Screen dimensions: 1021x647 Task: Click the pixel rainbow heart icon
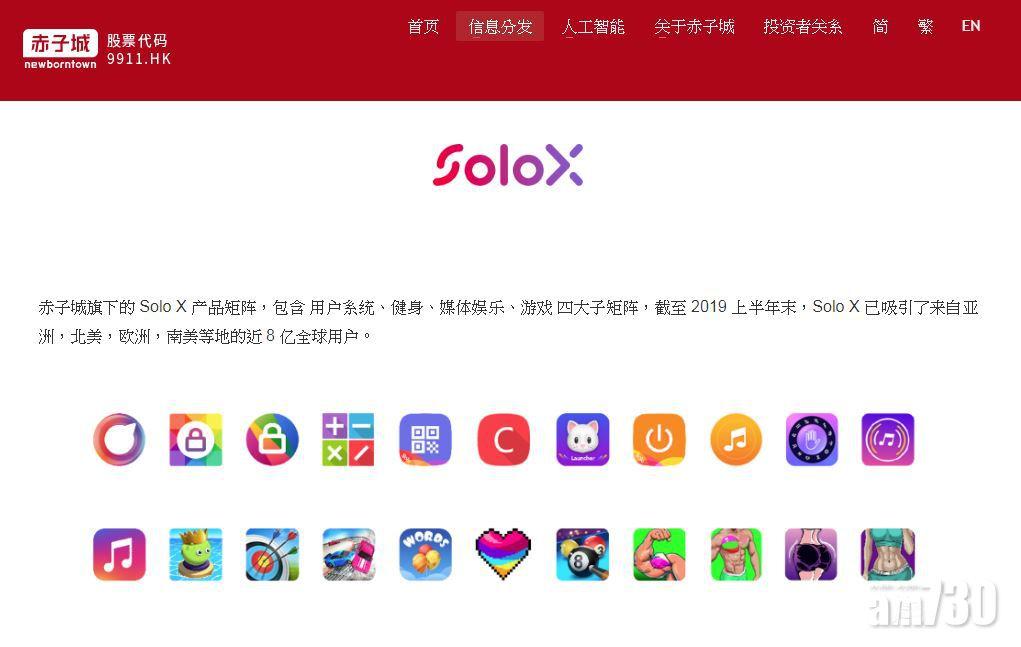pos(503,555)
